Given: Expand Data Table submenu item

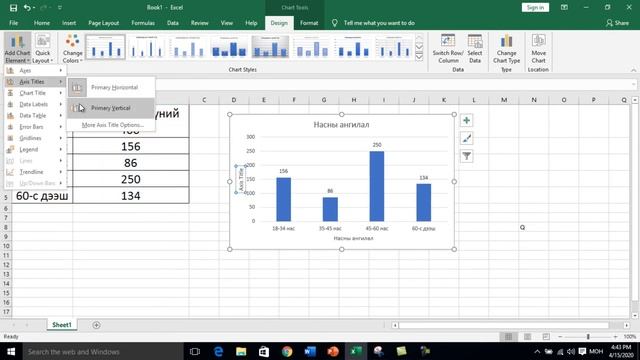Looking at the screenshot, I should coord(35,116).
